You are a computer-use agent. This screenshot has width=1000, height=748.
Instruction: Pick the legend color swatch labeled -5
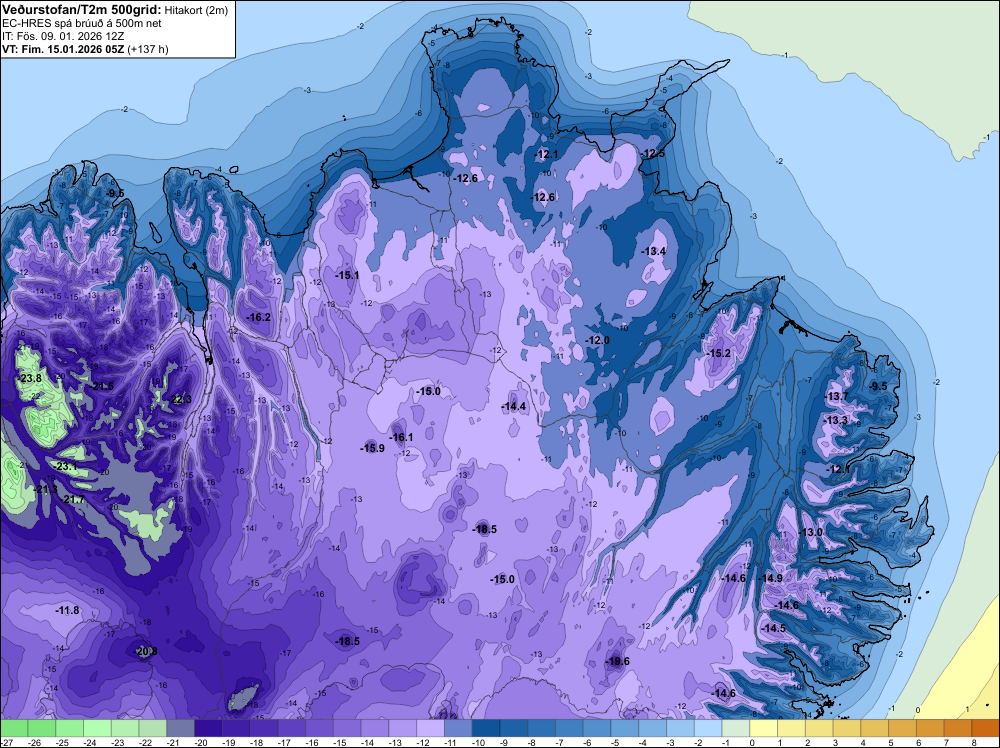(624, 728)
